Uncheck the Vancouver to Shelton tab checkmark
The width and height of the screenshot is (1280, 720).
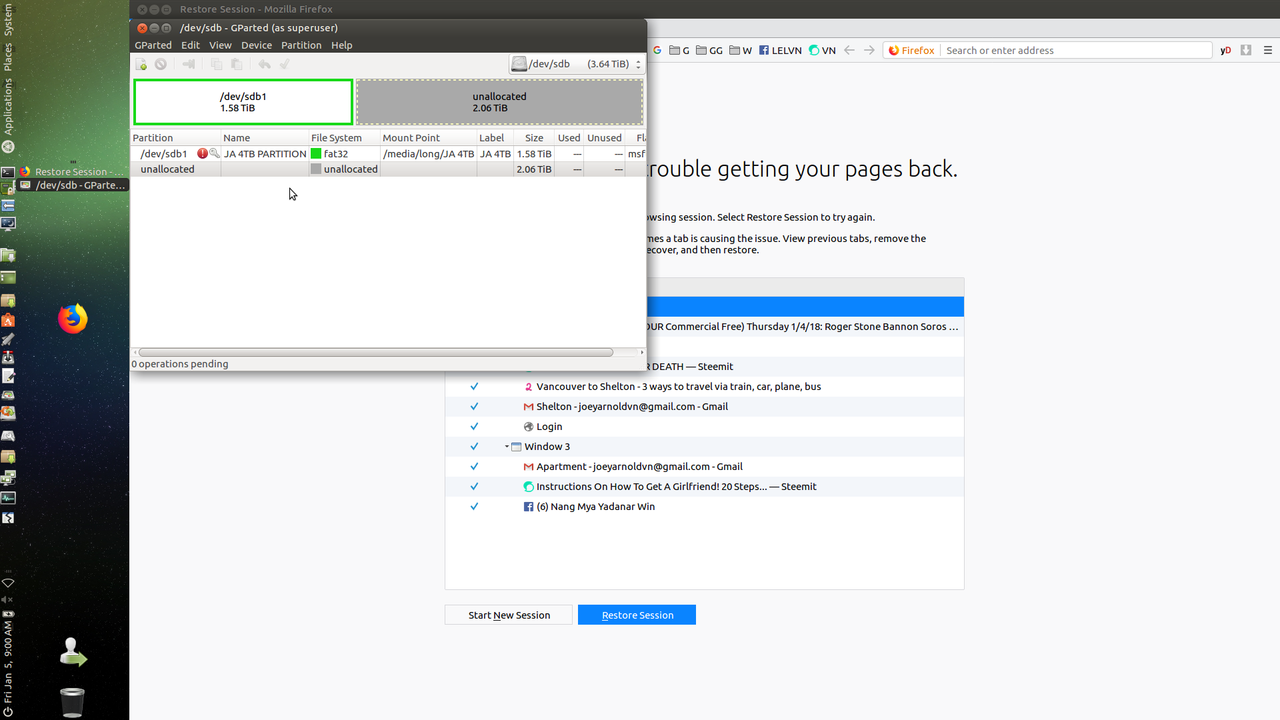(x=474, y=386)
